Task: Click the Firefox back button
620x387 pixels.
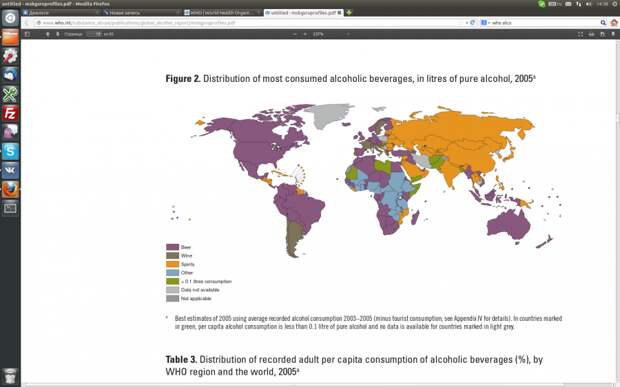Action: (27, 23)
